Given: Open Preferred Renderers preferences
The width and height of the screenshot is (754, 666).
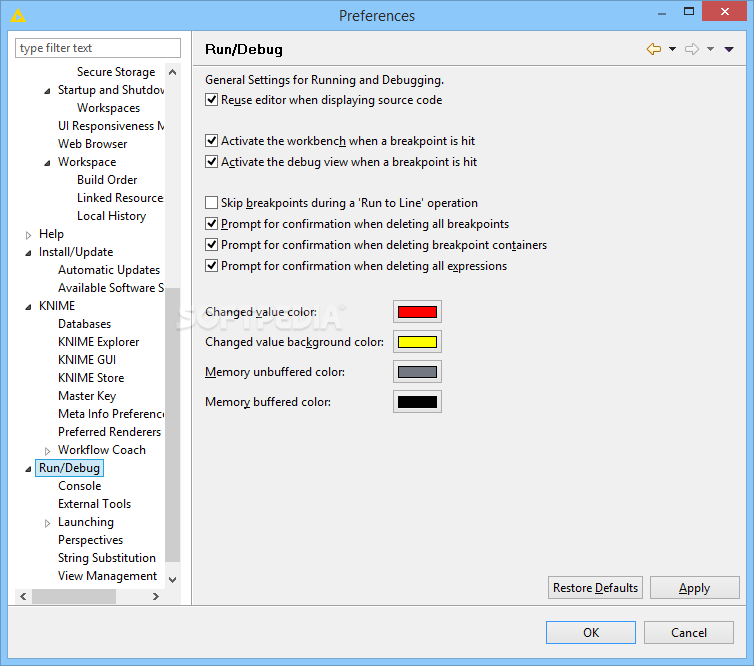Looking at the screenshot, I should point(109,432).
